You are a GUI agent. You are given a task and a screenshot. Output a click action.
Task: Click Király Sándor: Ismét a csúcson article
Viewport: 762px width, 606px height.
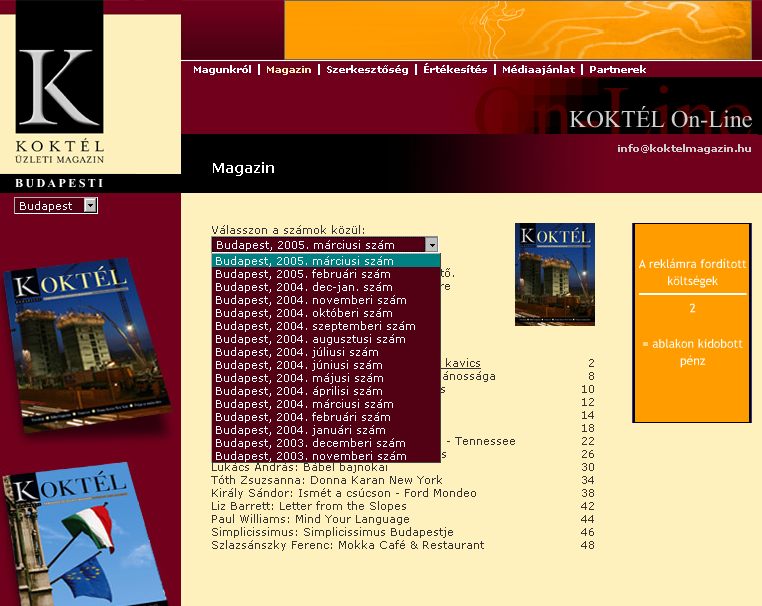[x=344, y=493]
